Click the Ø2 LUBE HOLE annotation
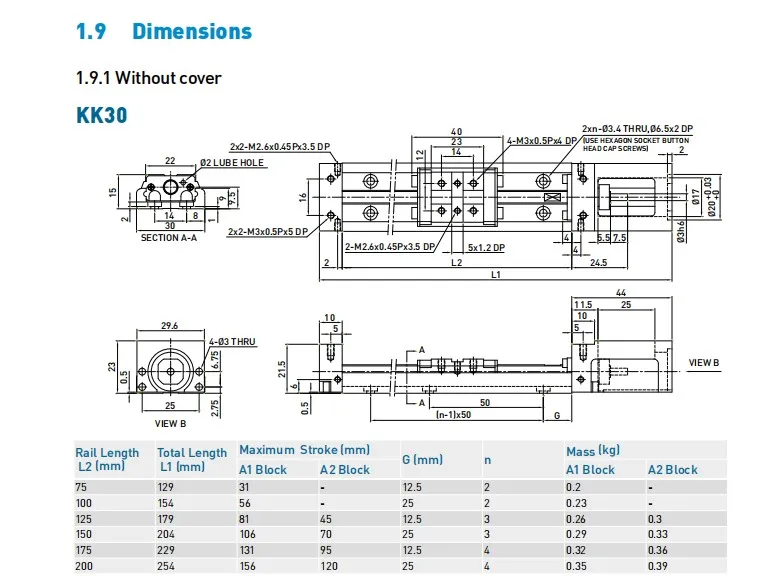772x583 pixels. click(x=232, y=163)
